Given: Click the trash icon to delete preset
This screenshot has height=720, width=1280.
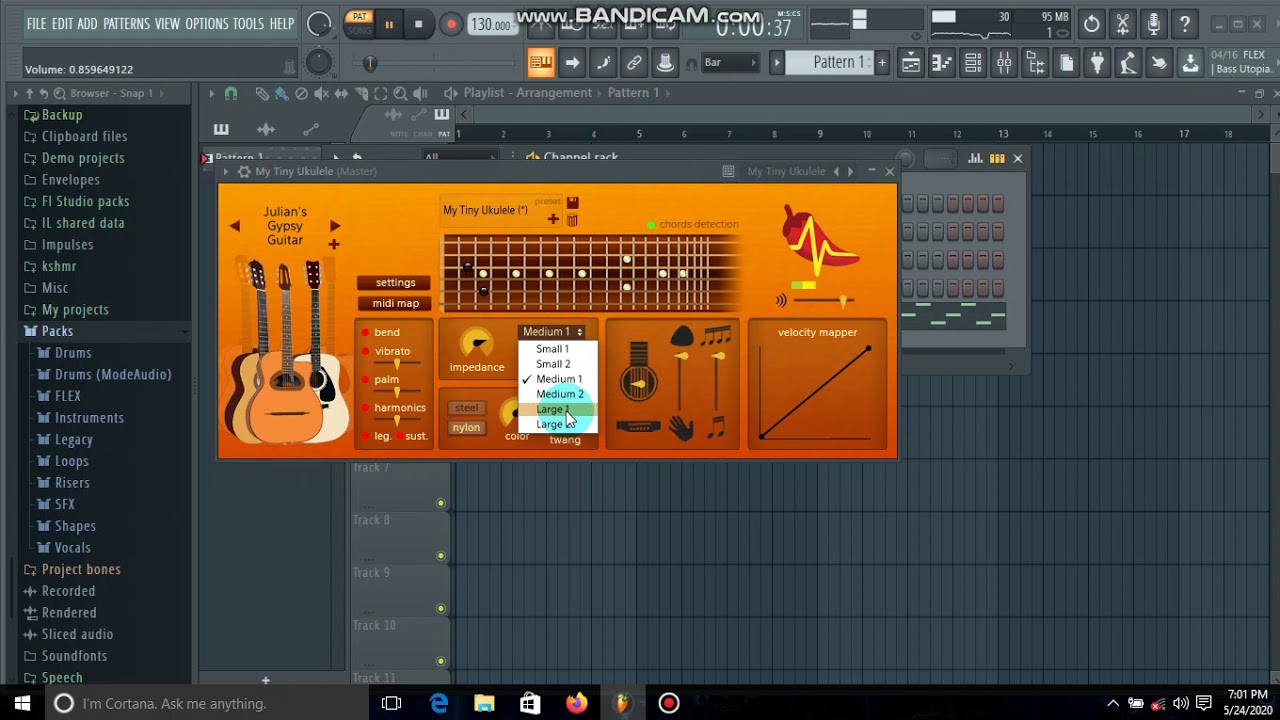Looking at the screenshot, I should [572, 220].
